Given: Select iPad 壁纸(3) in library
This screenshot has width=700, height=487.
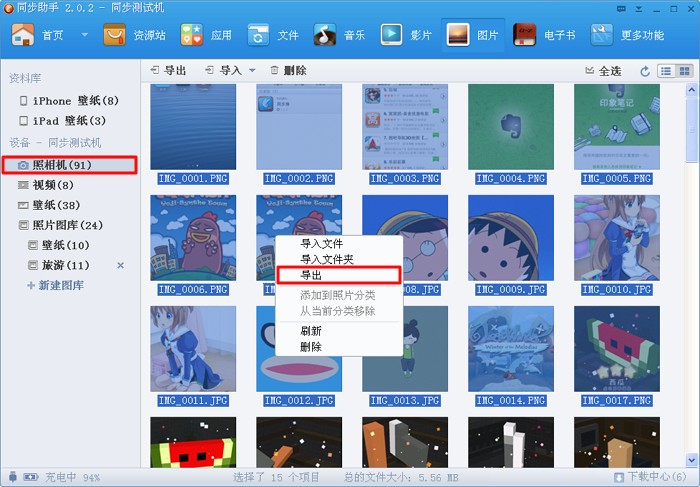Looking at the screenshot, I should click(x=62, y=121).
